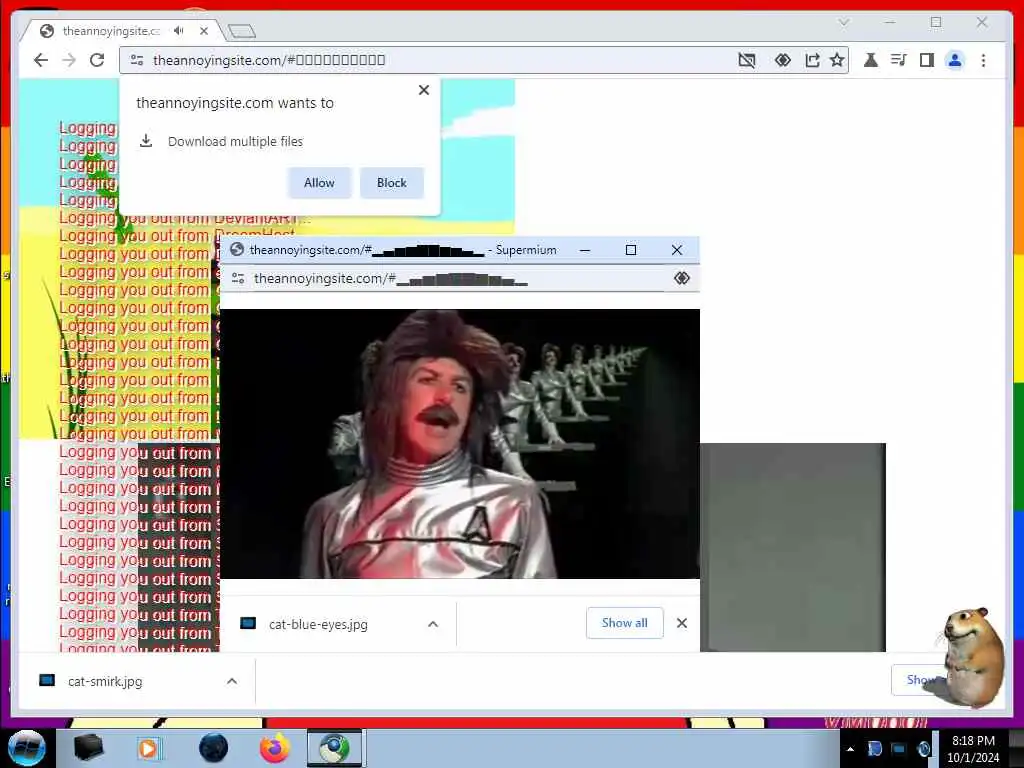Bookmark this page with star icon
Image resolution: width=1024 pixels, height=768 pixels.
837,61
